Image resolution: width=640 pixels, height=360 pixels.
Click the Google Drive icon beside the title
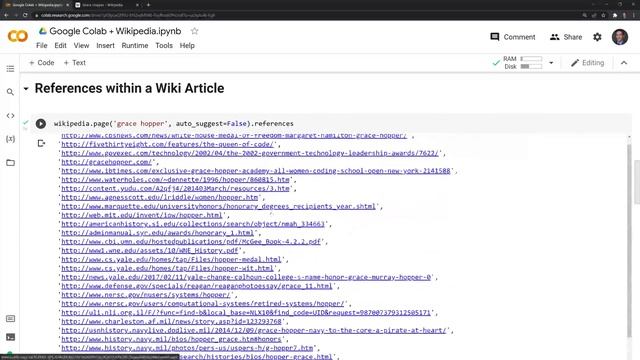point(42,31)
